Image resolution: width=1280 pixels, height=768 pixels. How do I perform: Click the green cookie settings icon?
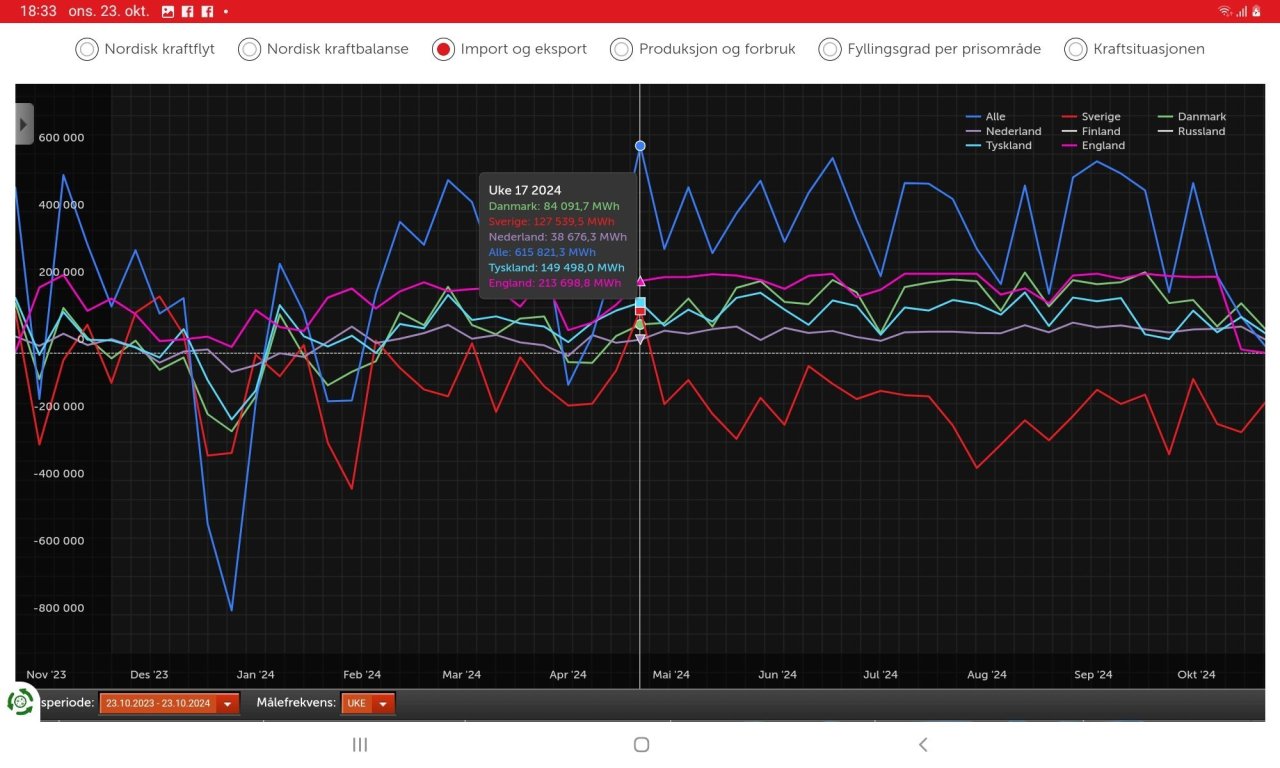pyautogui.click(x=20, y=701)
